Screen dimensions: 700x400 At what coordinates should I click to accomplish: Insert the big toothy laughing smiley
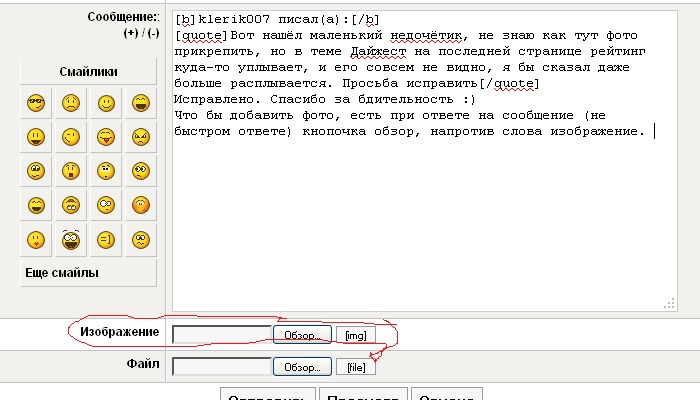pos(71,239)
